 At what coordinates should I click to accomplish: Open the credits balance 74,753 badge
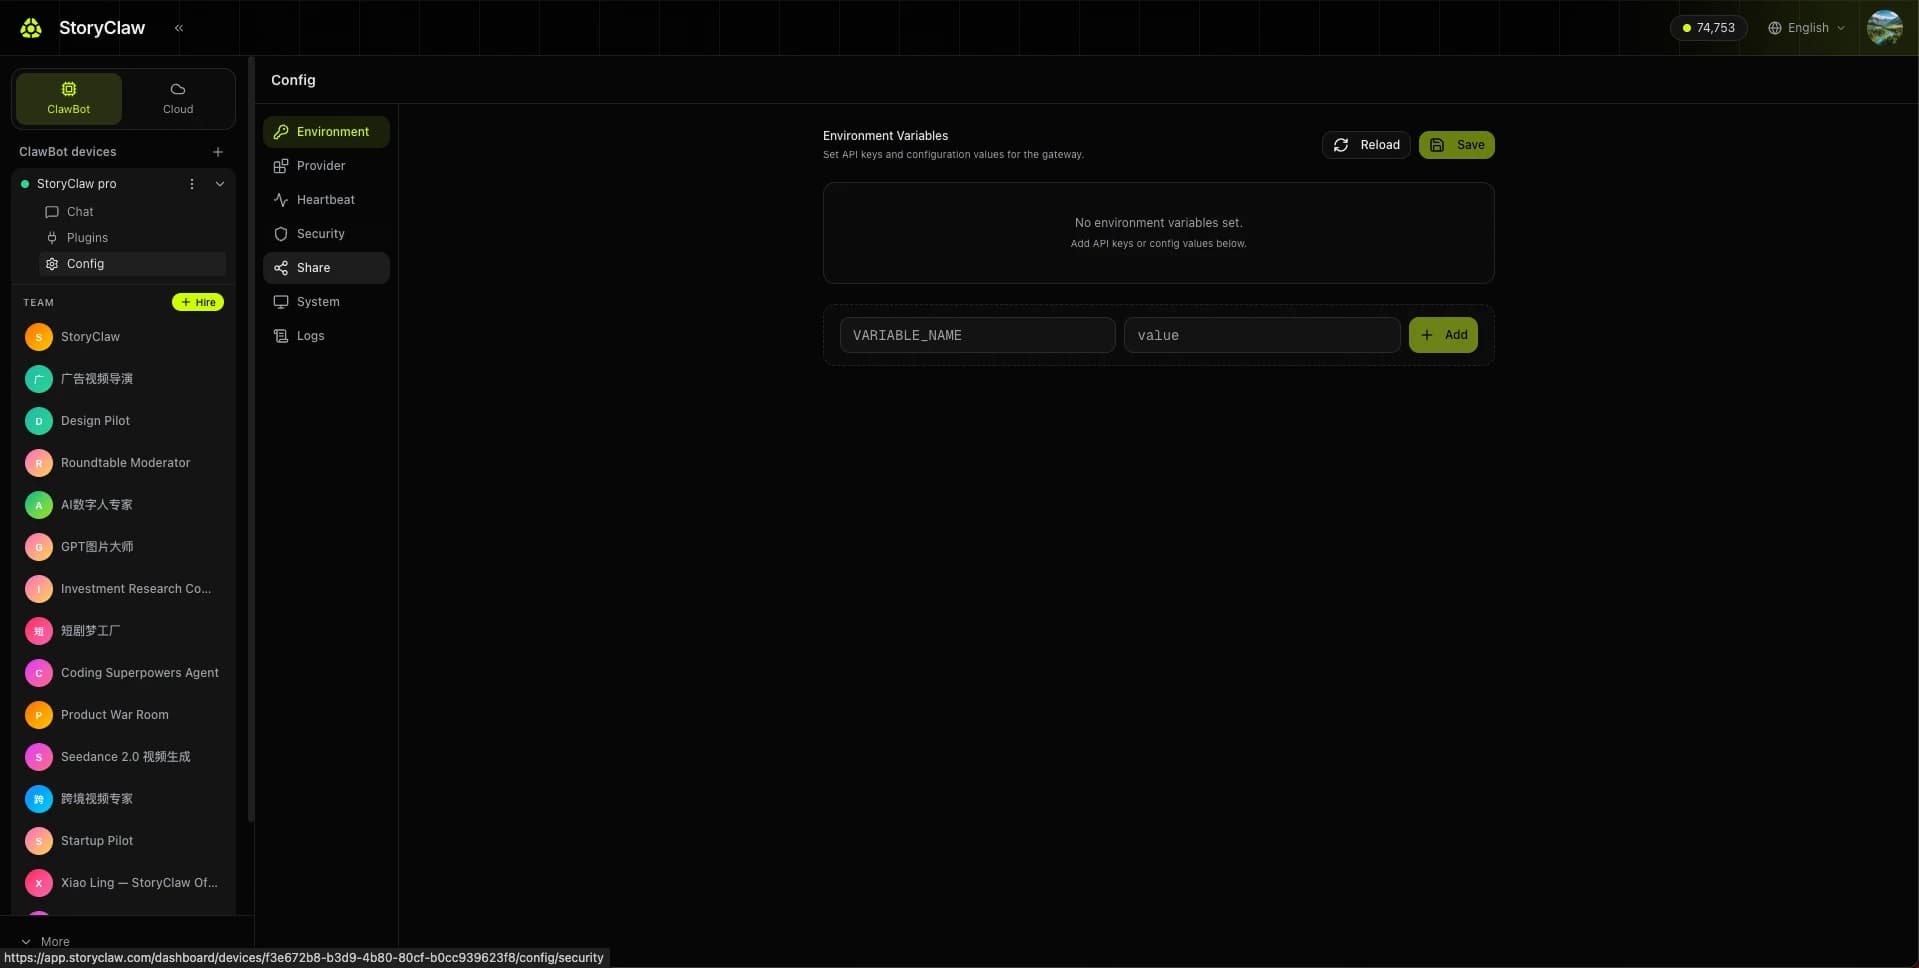(x=1708, y=28)
